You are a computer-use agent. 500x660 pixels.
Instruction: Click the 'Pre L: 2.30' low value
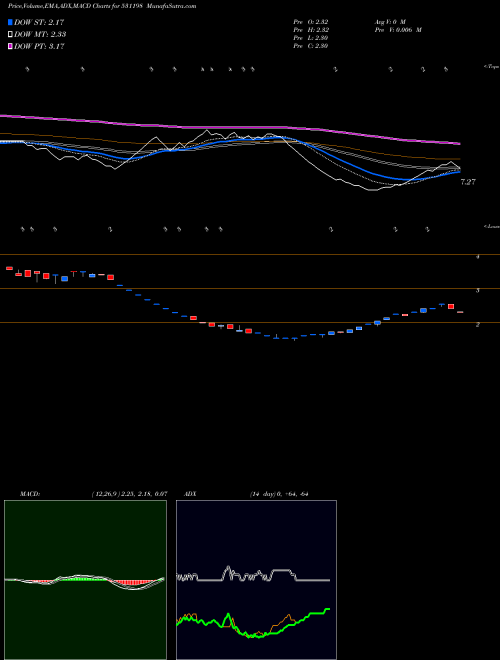click(311, 38)
